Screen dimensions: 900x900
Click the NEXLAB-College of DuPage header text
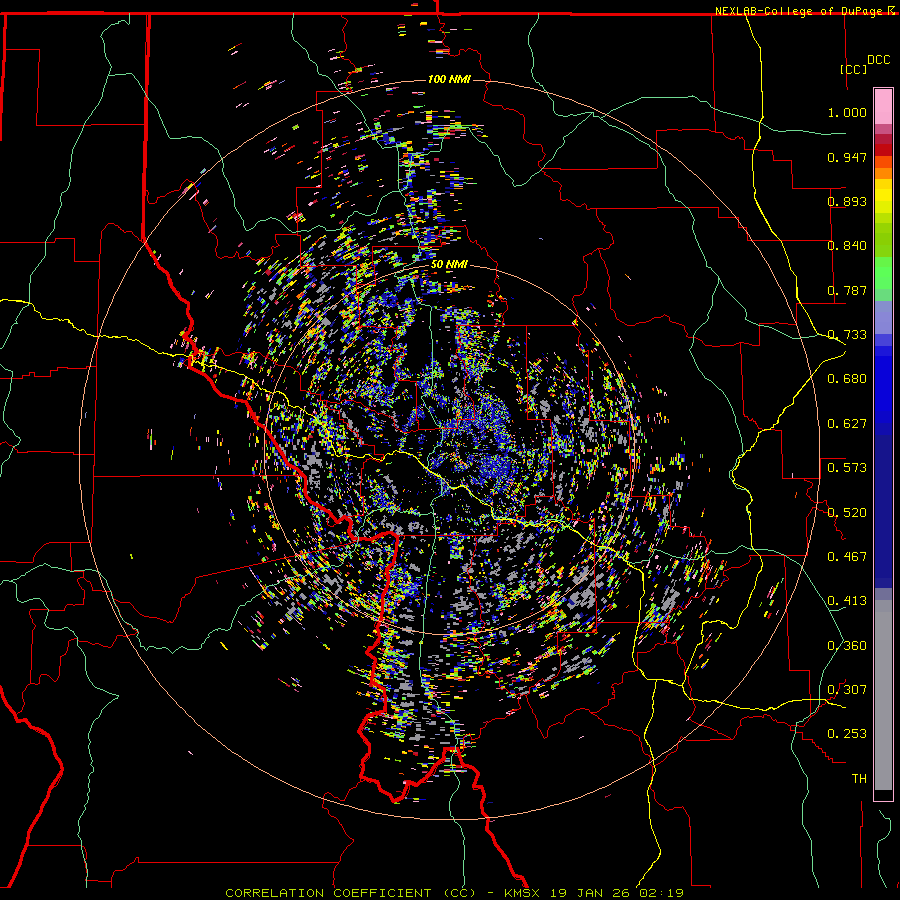[800, 11]
